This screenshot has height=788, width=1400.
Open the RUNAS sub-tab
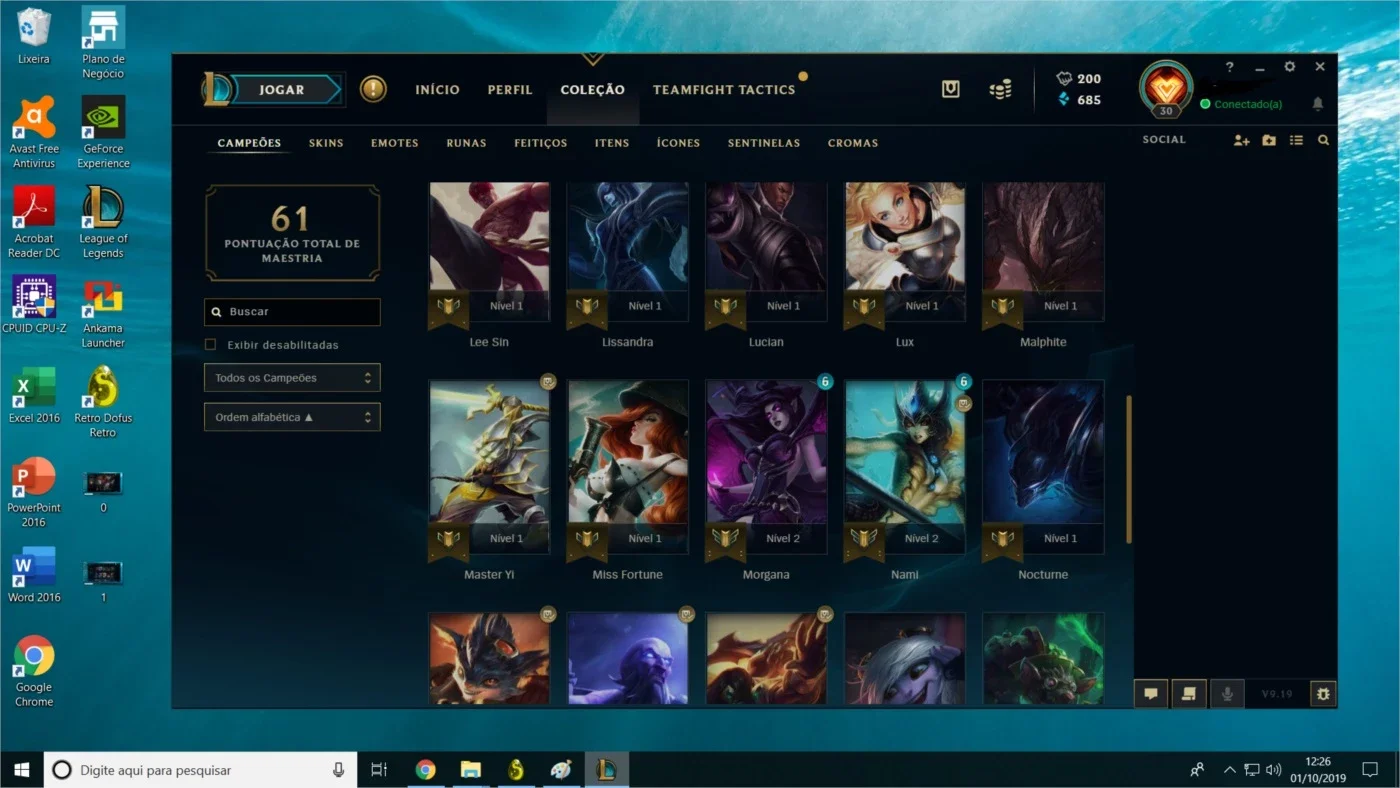[466, 143]
